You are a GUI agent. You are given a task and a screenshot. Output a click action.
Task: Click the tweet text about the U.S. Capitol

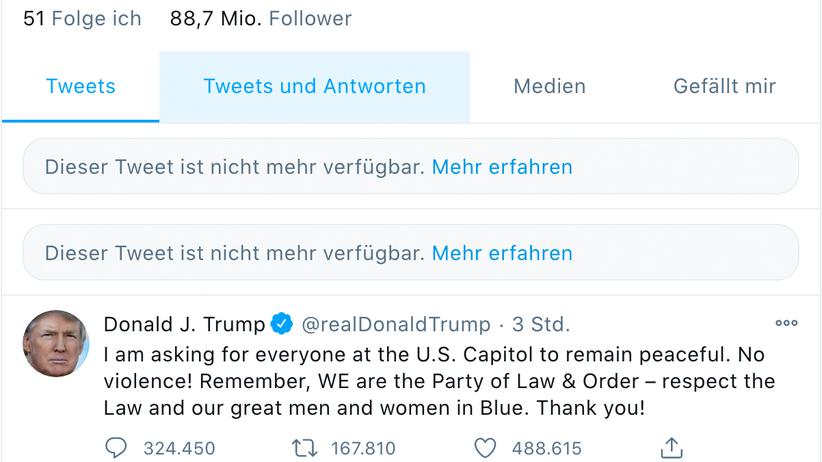439,381
